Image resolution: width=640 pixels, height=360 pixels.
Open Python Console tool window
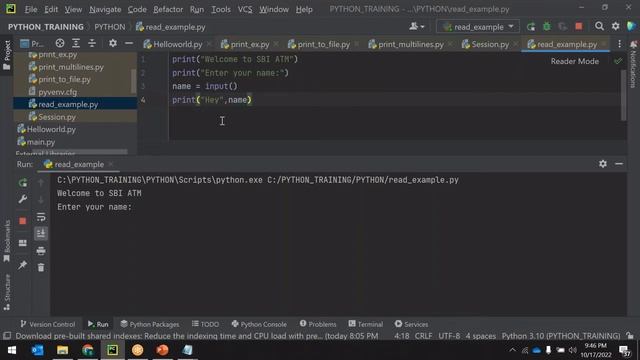click(259, 324)
